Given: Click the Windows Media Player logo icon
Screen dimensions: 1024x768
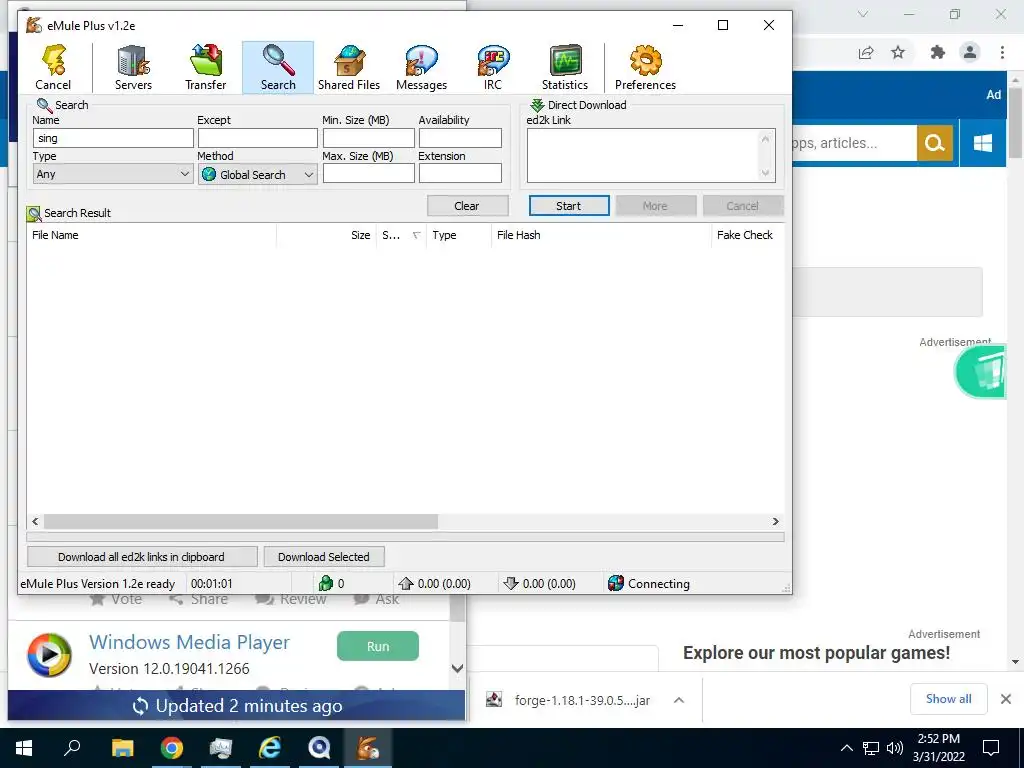Looking at the screenshot, I should (49, 654).
